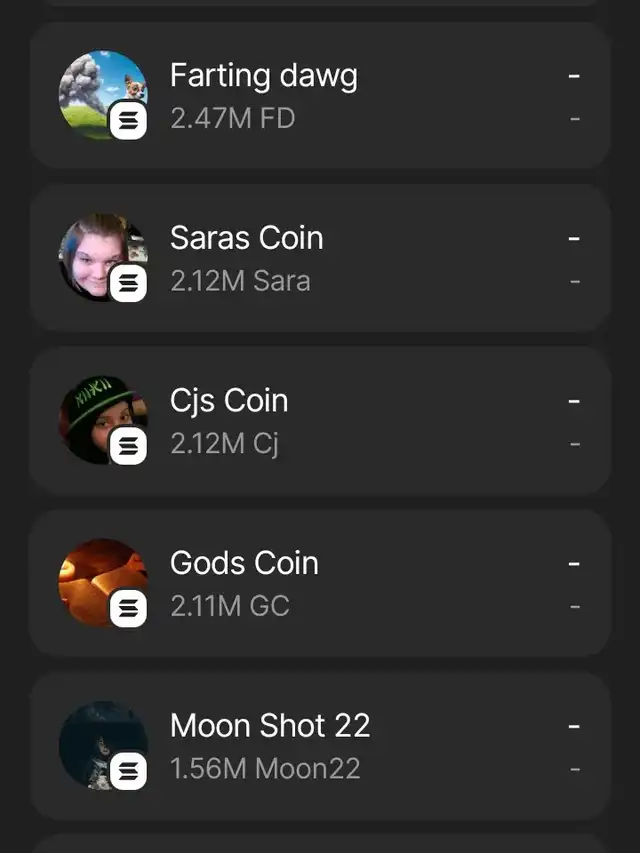640x853 pixels.
Task: Open the Cjs Coin token name
Action: [x=229, y=400]
